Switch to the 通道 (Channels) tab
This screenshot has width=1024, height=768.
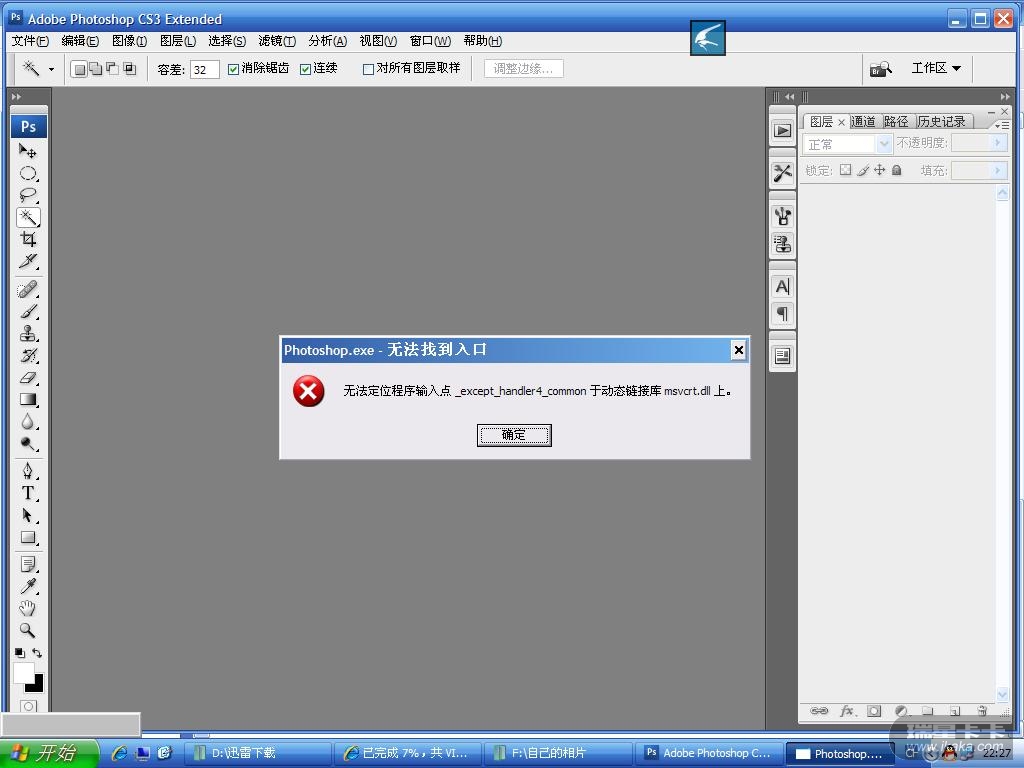coord(863,121)
